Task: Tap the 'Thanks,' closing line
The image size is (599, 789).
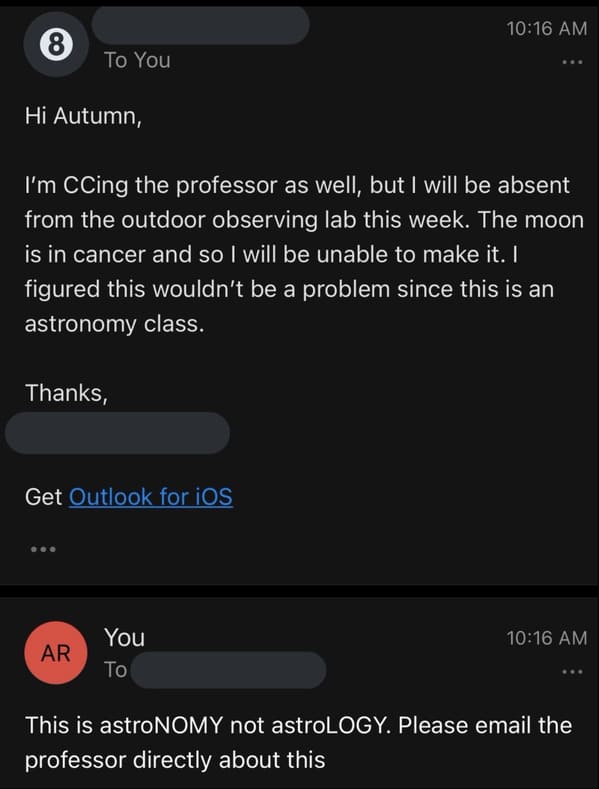Action: click(x=66, y=393)
